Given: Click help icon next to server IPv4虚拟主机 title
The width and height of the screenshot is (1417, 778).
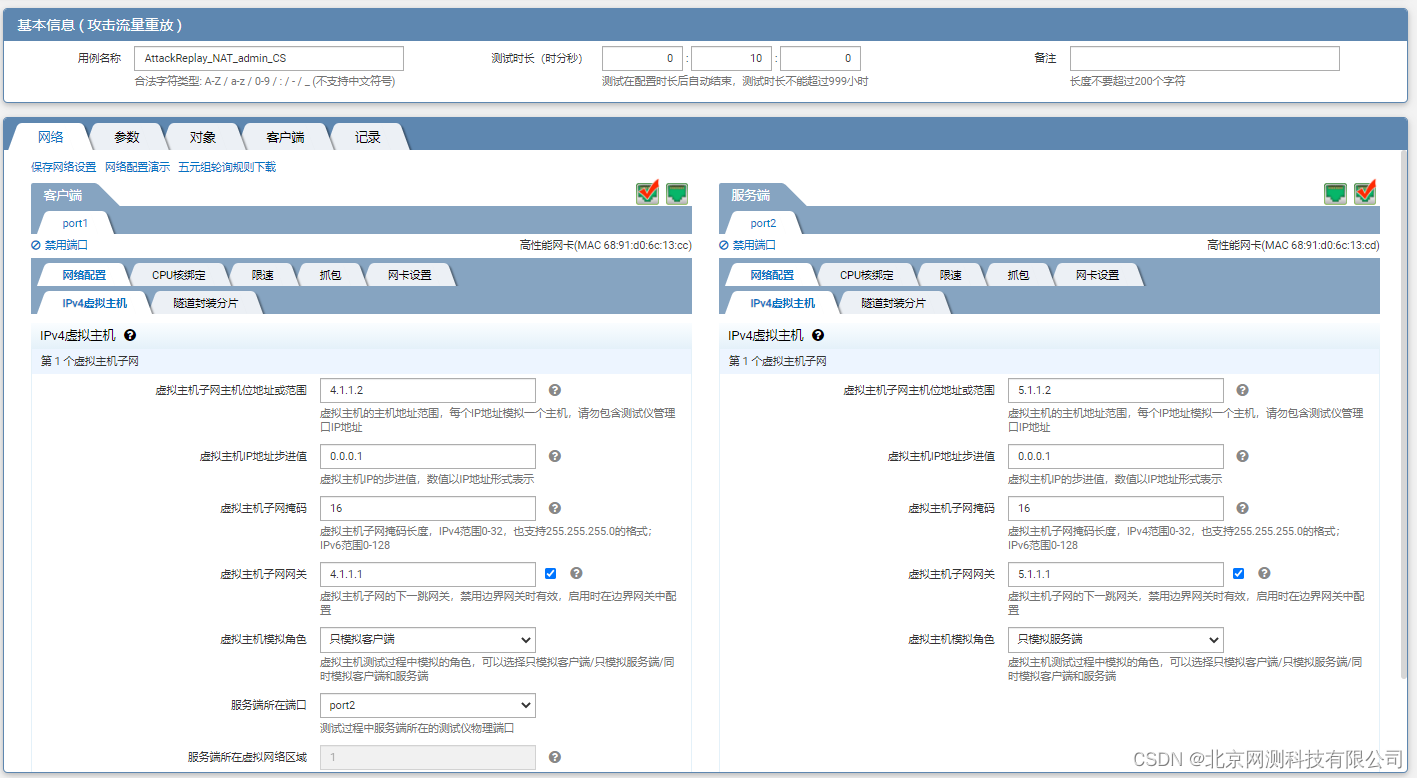Looking at the screenshot, I should tap(818, 336).
